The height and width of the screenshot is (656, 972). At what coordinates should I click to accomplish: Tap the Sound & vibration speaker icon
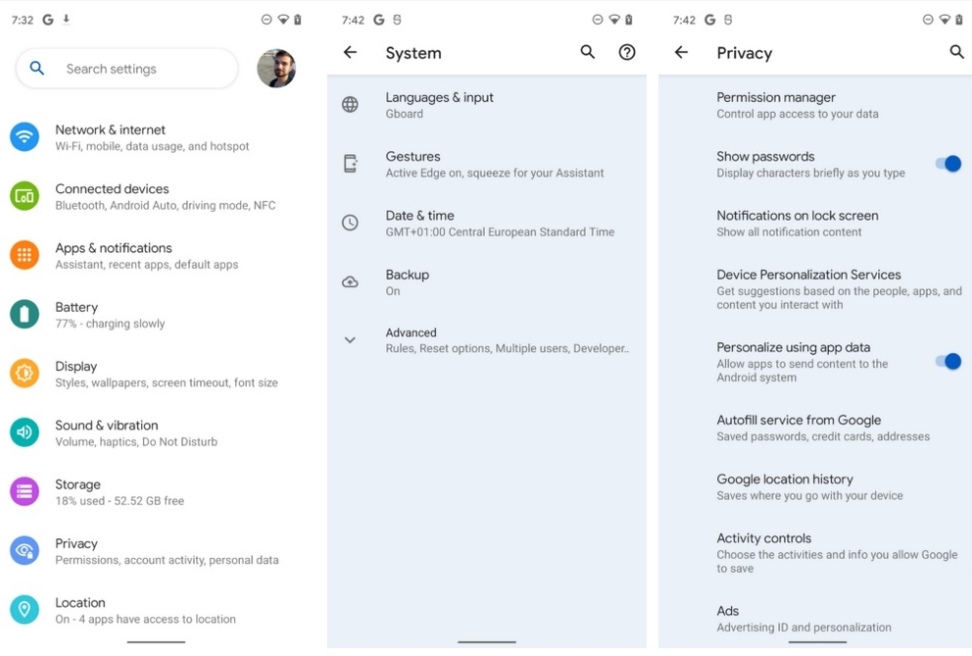24,432
